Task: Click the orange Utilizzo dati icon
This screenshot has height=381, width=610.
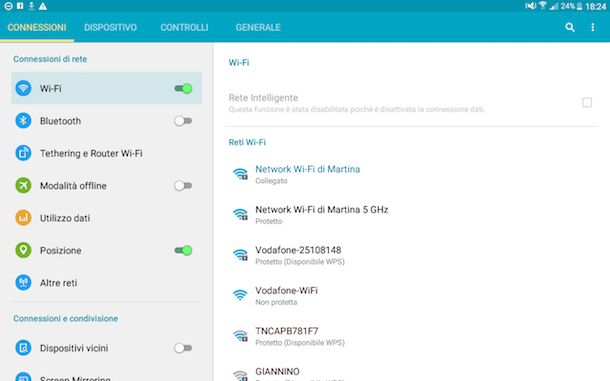Action: pos(23,218)
